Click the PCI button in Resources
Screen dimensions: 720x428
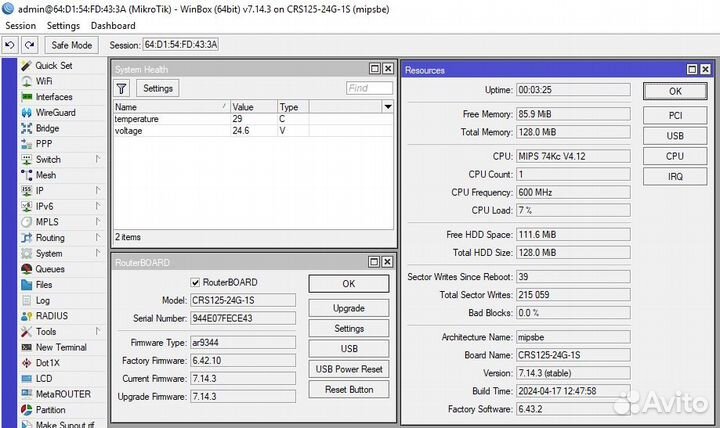(x=675, y=115)
